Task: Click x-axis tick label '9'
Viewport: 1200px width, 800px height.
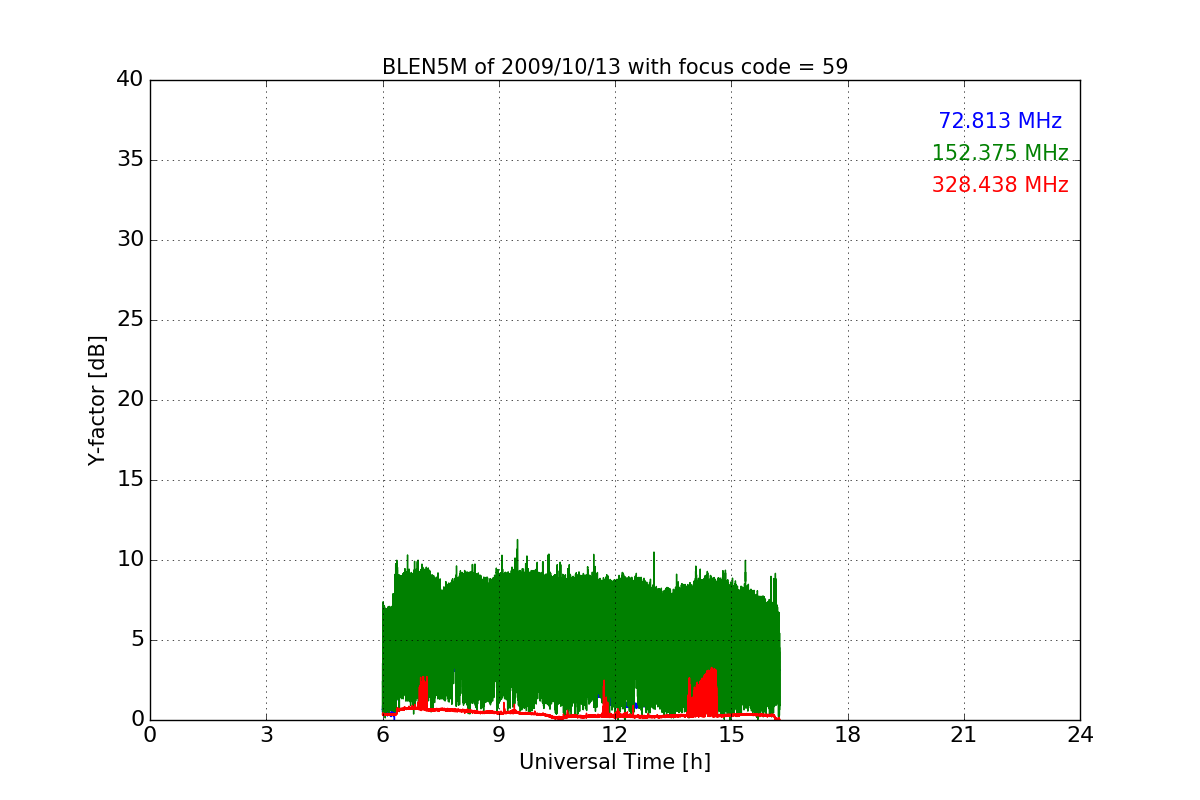Action: click(x=499, y=735)
